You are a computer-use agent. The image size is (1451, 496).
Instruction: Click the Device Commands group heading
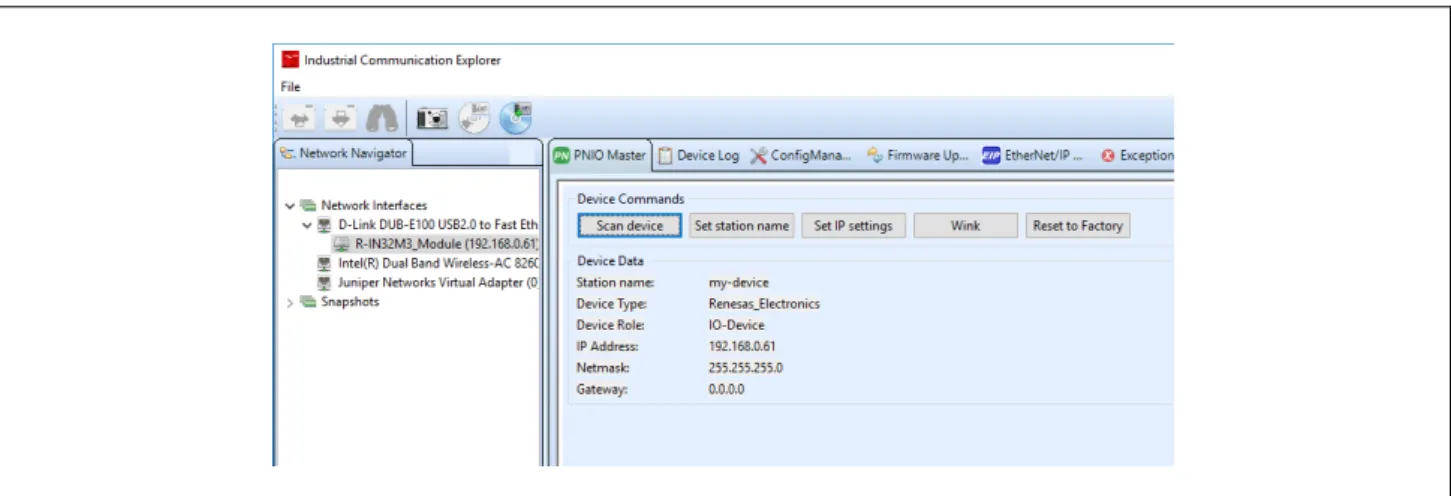(x=630, y=199)
